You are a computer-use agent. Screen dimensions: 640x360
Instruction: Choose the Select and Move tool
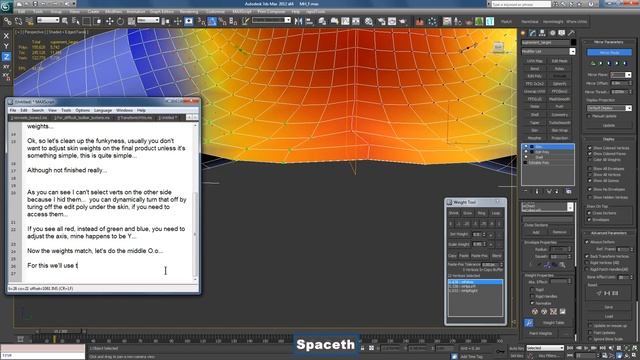pos(109,21)
